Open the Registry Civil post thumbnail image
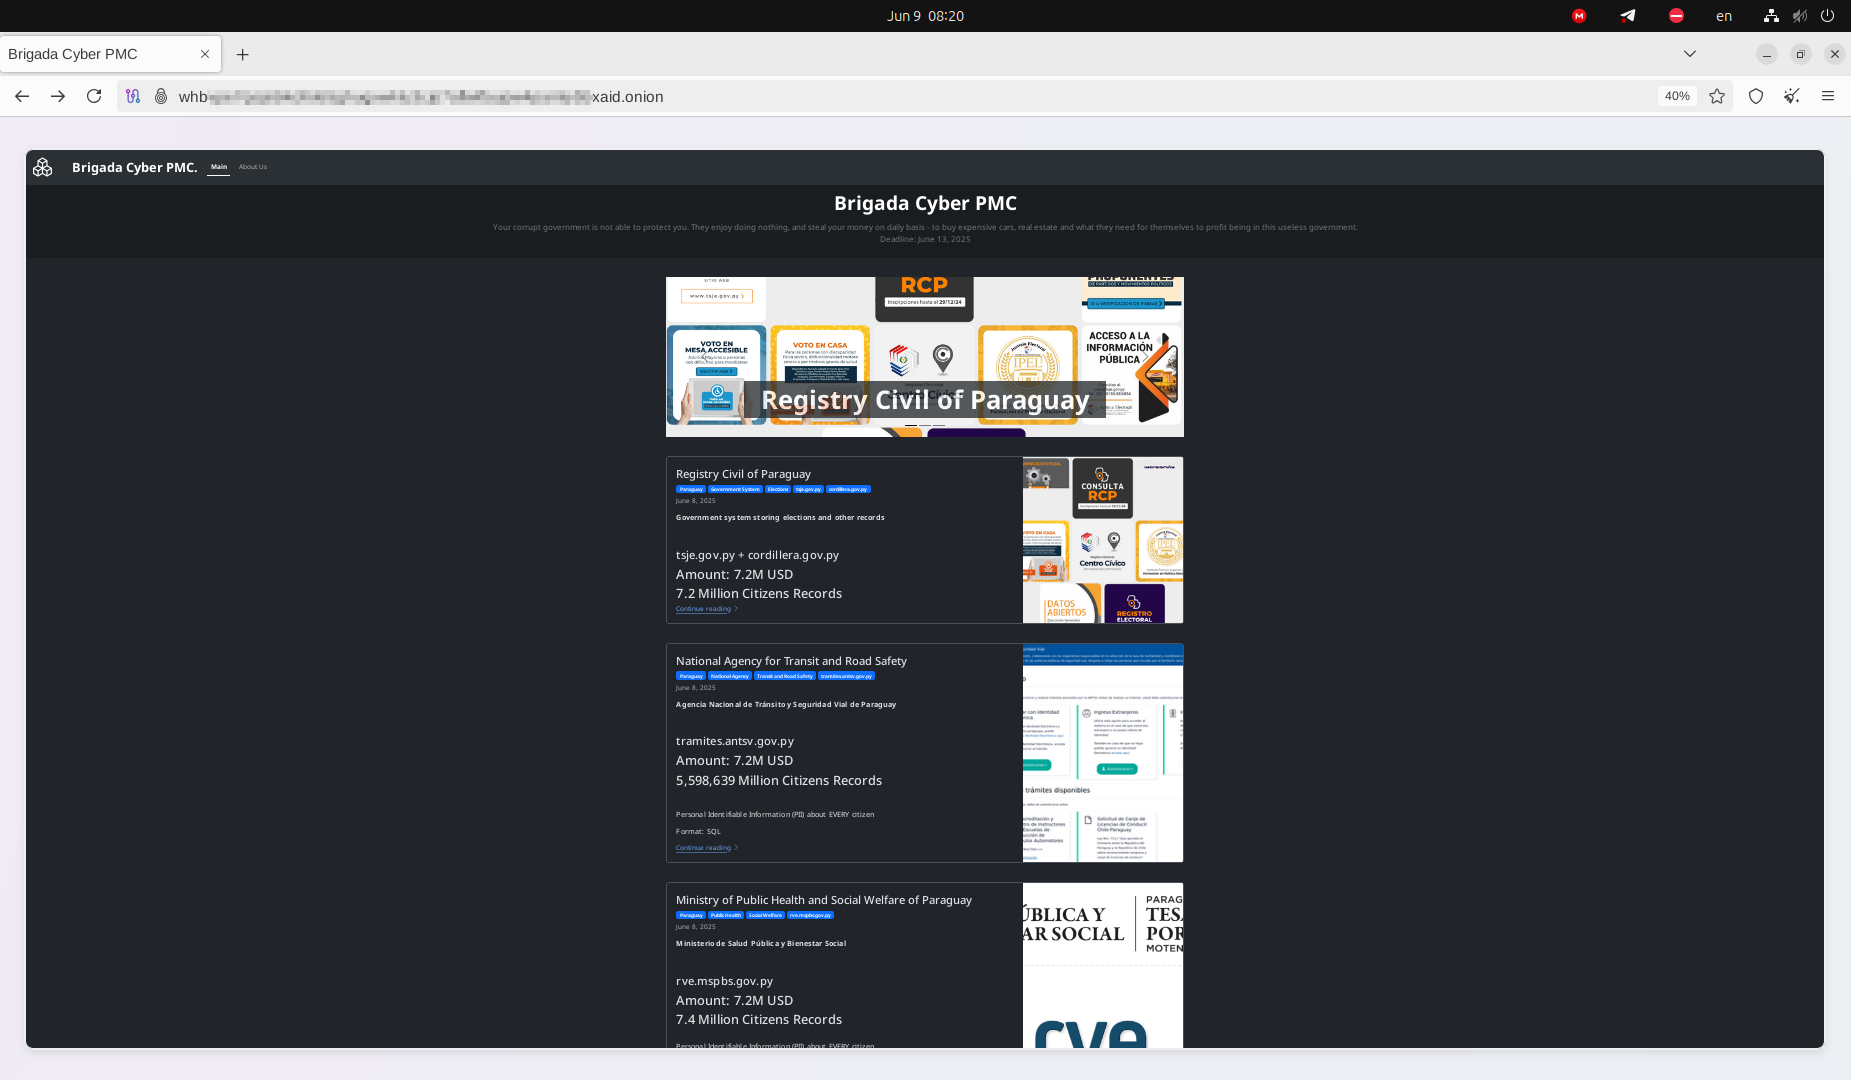This screenshot has width=1851, height=1080. point(1103,540)
